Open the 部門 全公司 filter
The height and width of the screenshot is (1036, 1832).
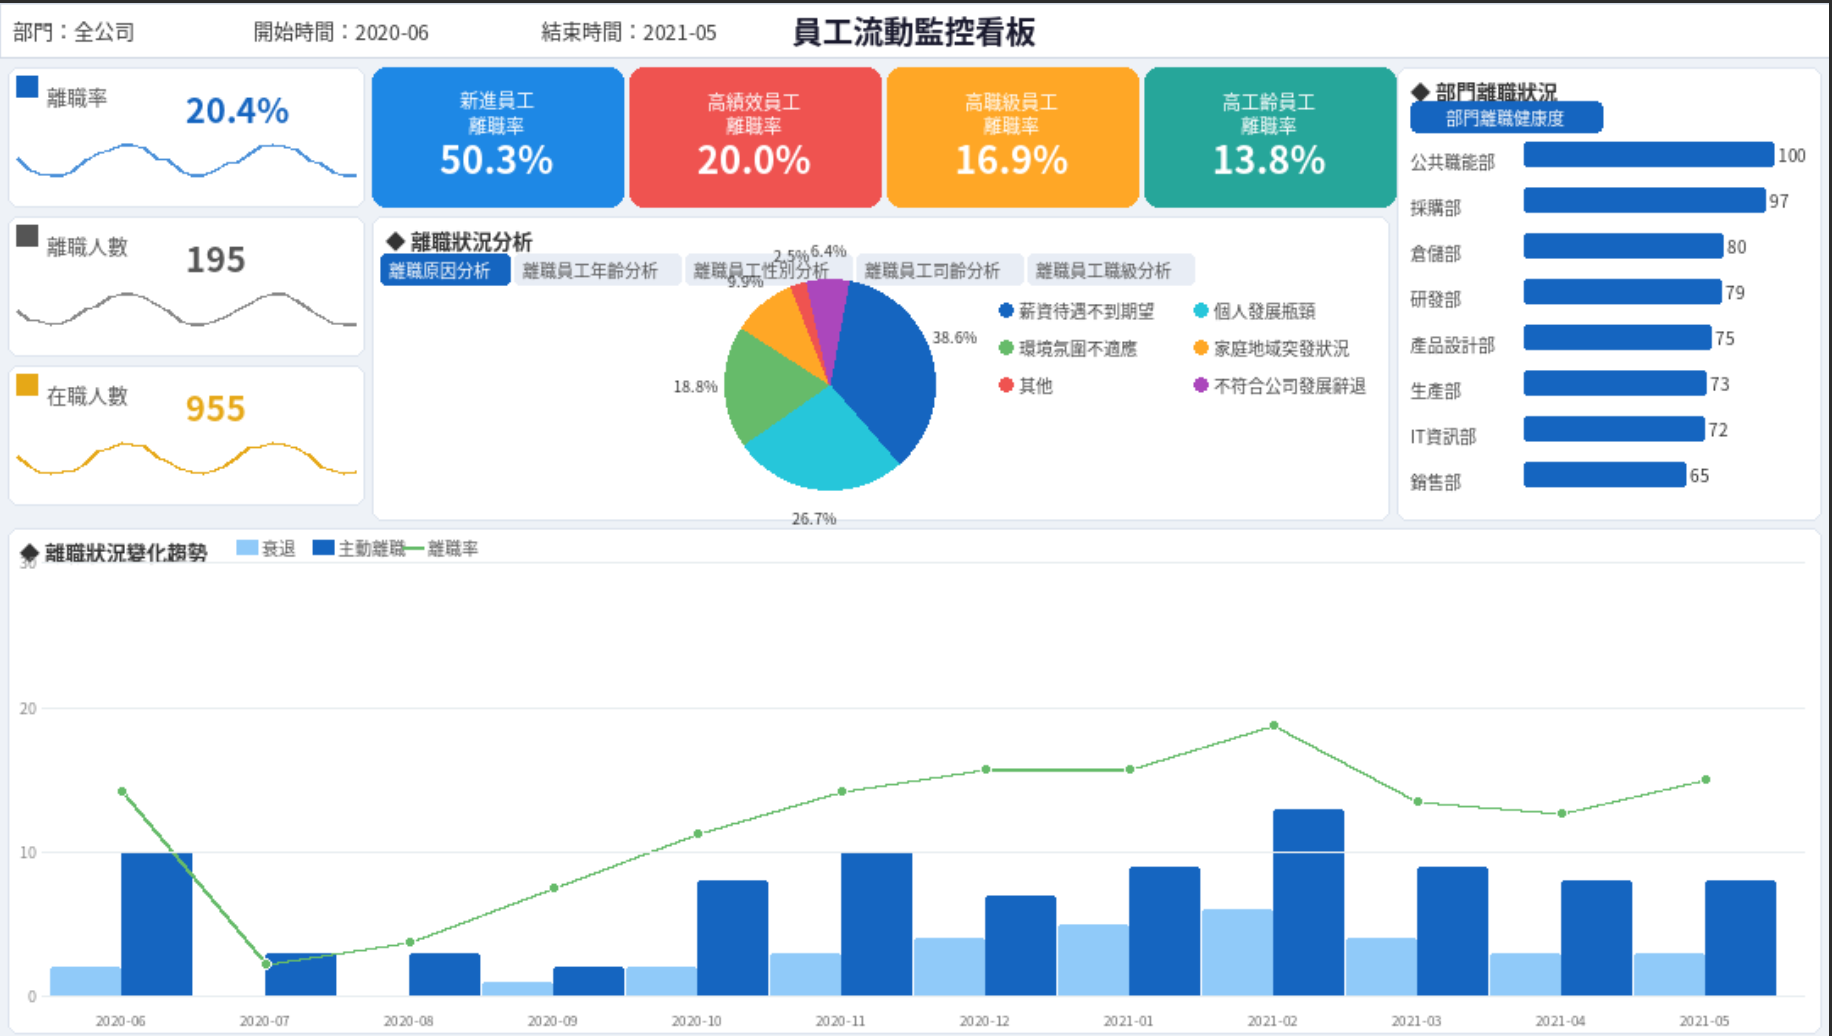(x=74, y=32)
